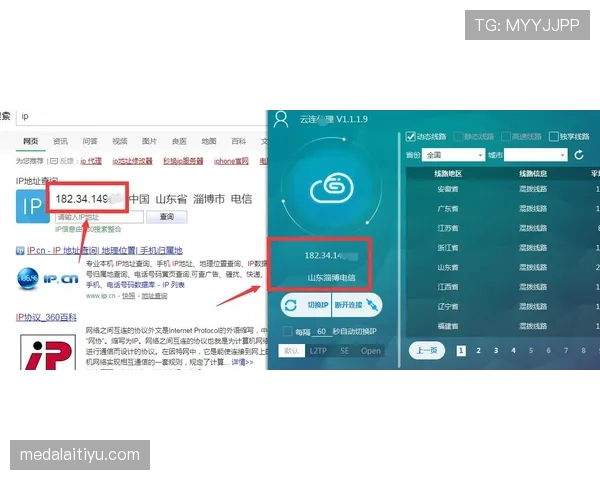The width and height of the screenshot is (600, 480).
Task: Click the 断开连接 plug icon
Action: [372, 305]
